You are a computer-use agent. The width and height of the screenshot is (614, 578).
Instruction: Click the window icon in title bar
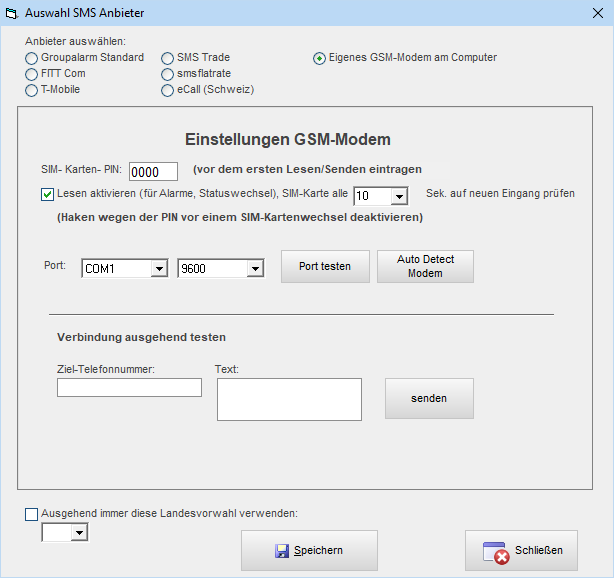[12, 13]
